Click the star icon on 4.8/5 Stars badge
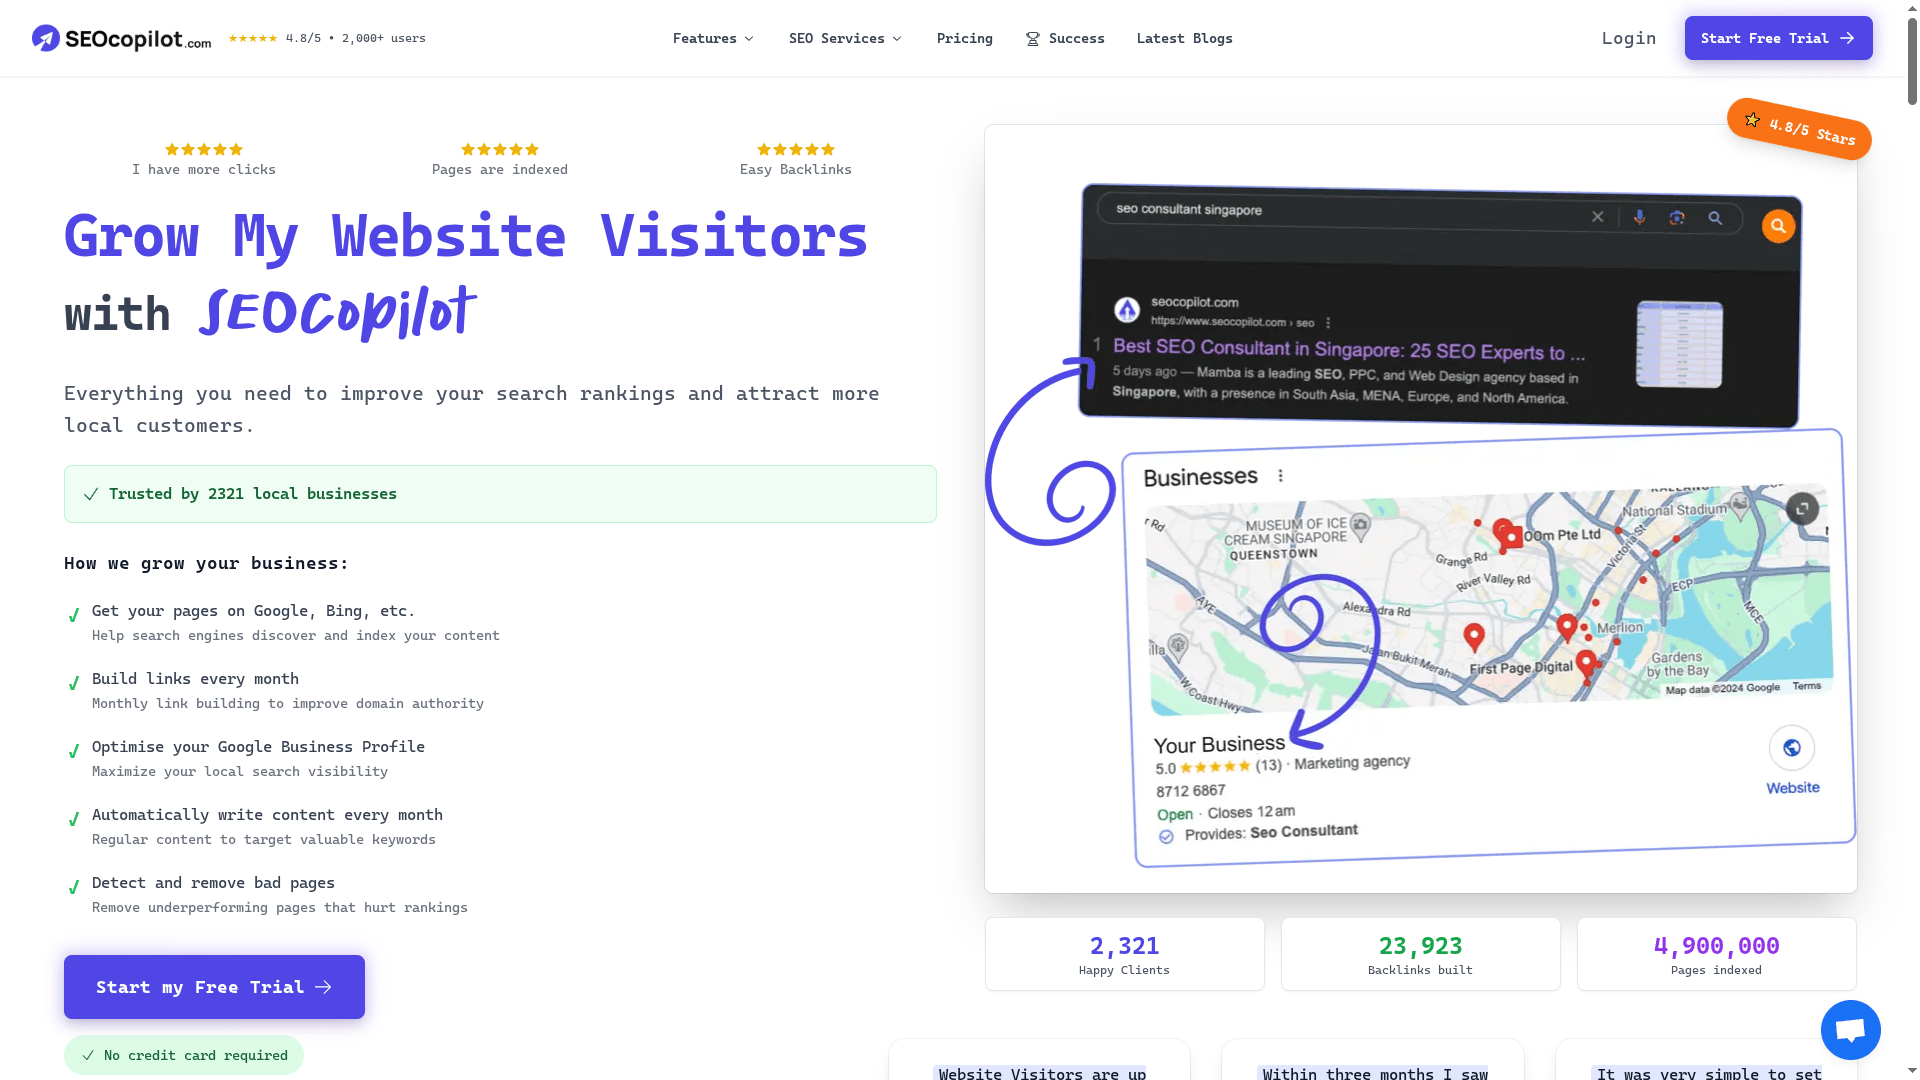 [1752, 120]
